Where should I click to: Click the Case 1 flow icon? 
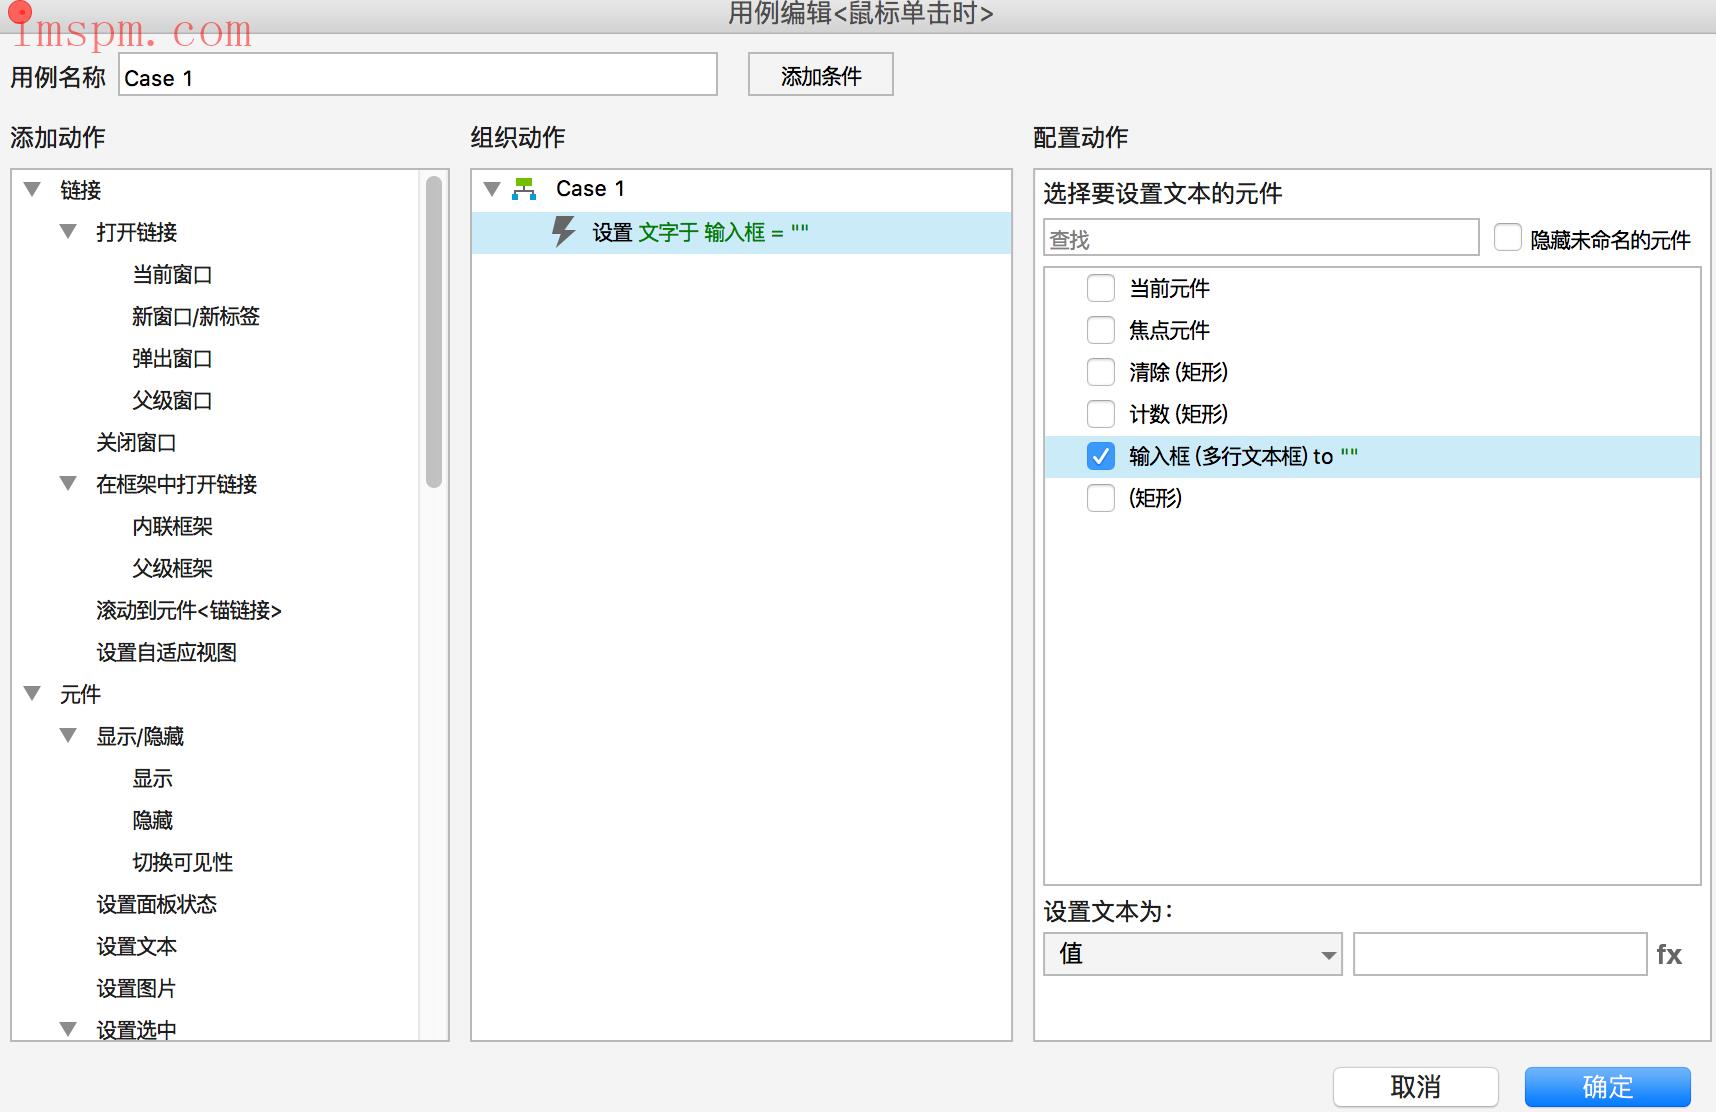point(524,189)
